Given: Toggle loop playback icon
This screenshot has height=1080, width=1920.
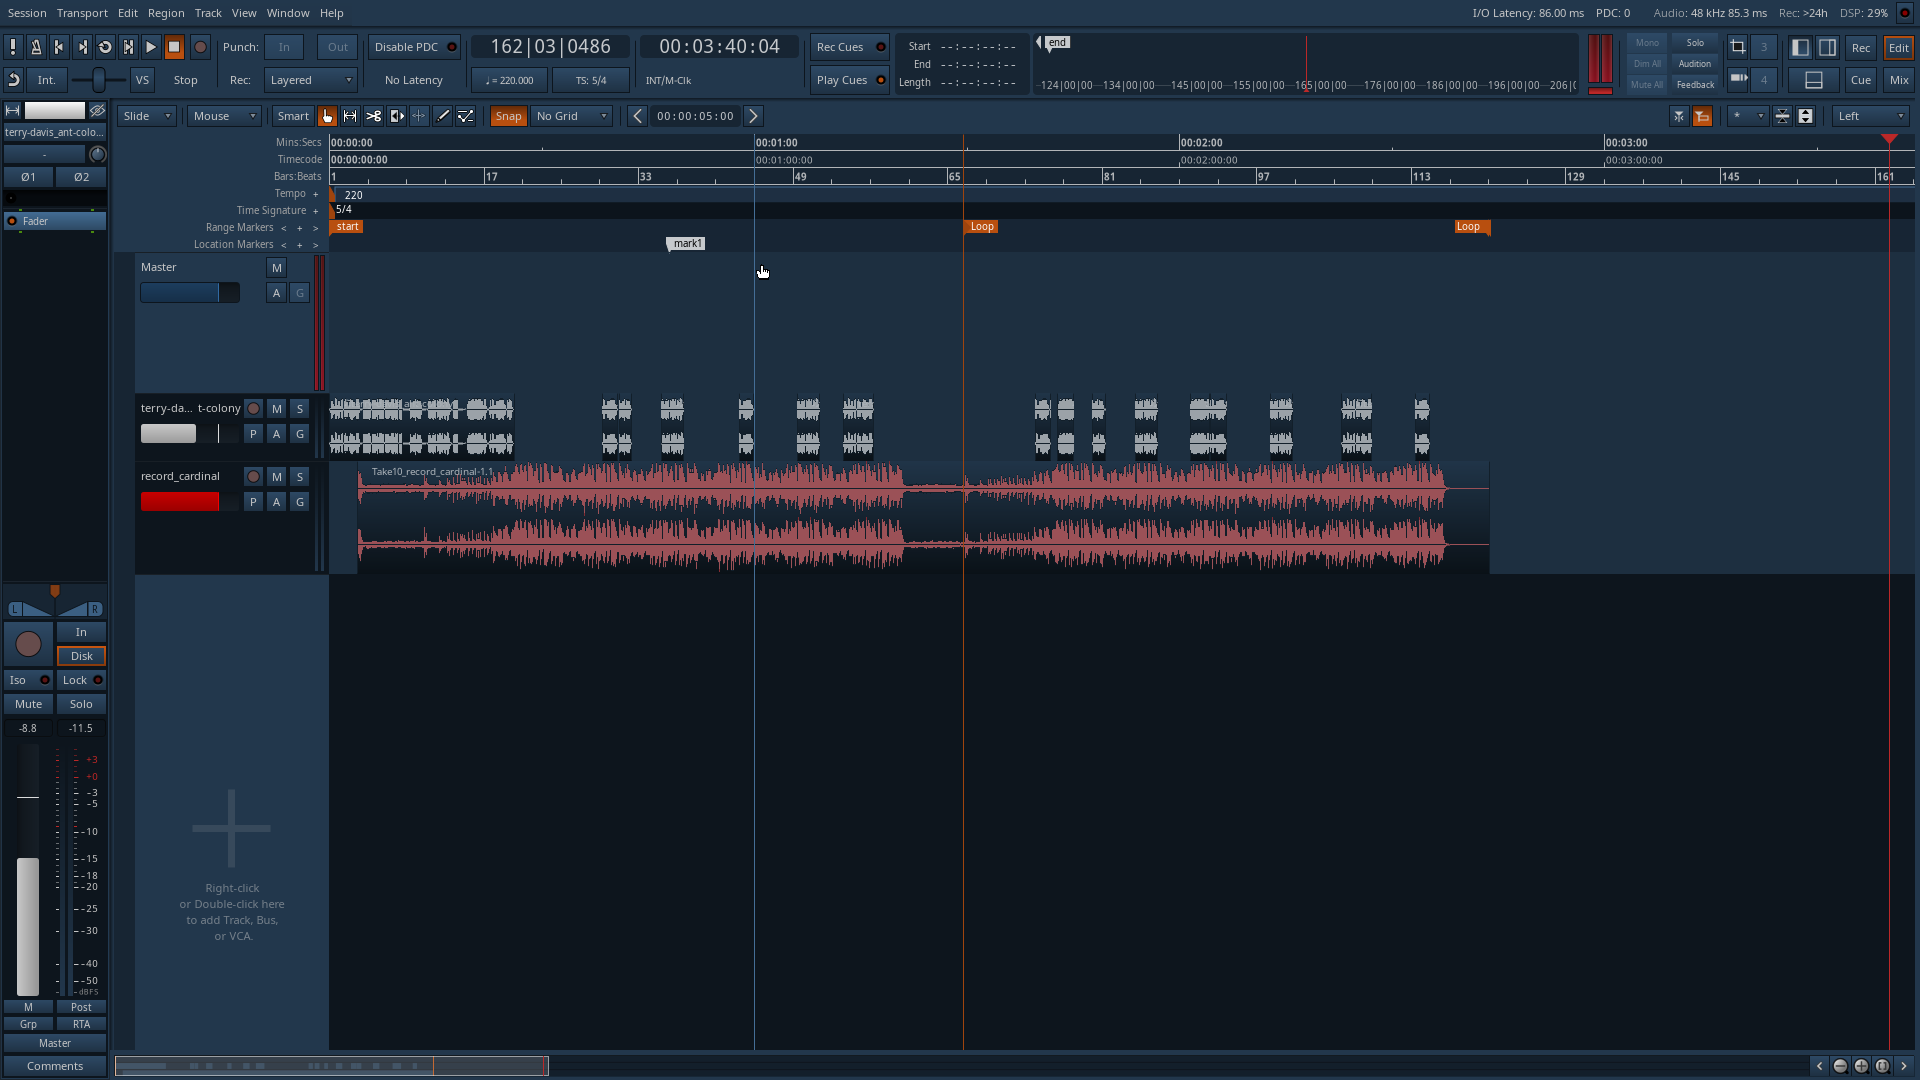Looking at the screenshot, I should click(x=105, y=47).
